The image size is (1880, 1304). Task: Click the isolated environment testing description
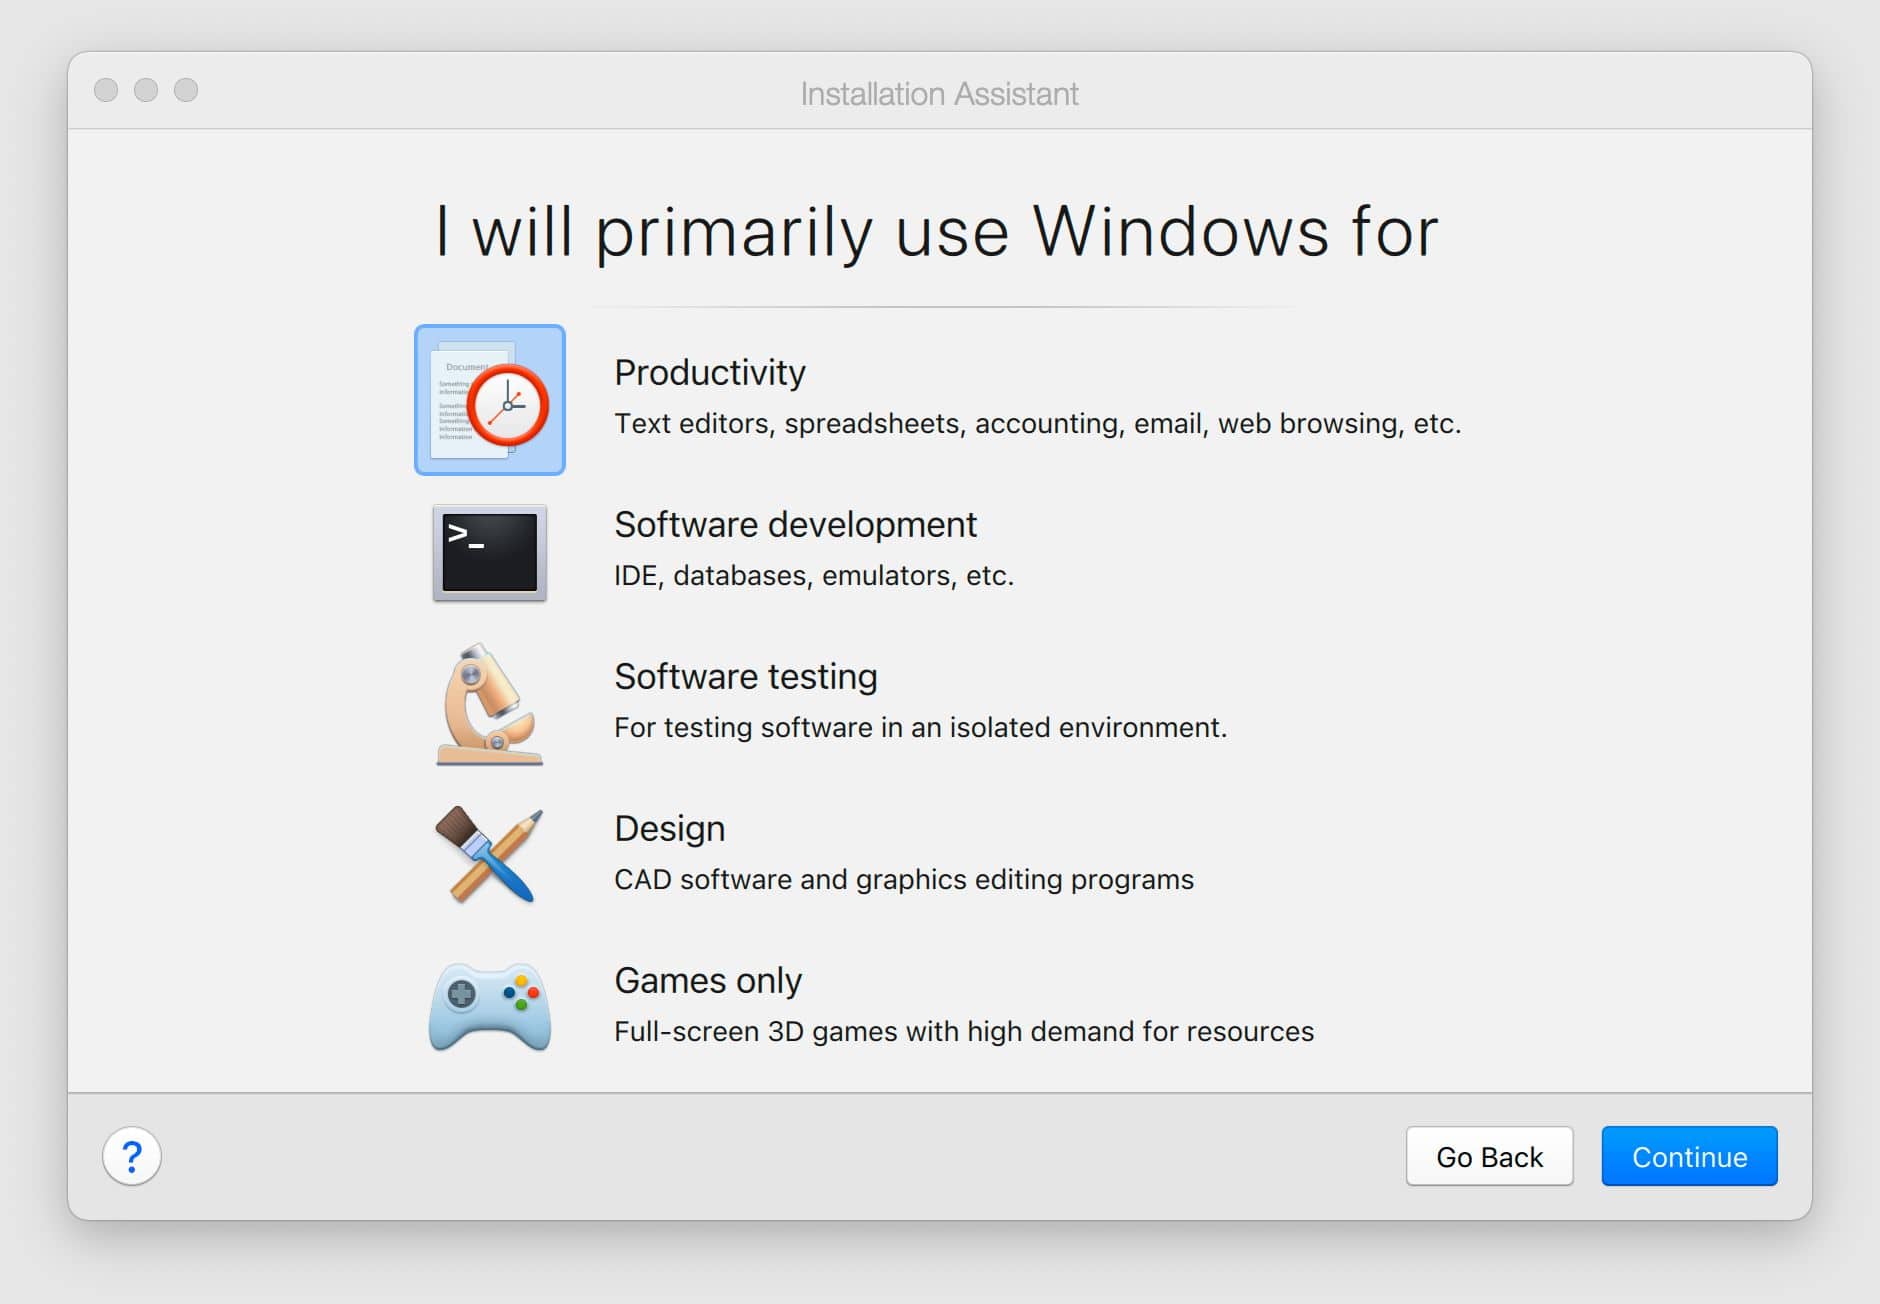[920, 728]
